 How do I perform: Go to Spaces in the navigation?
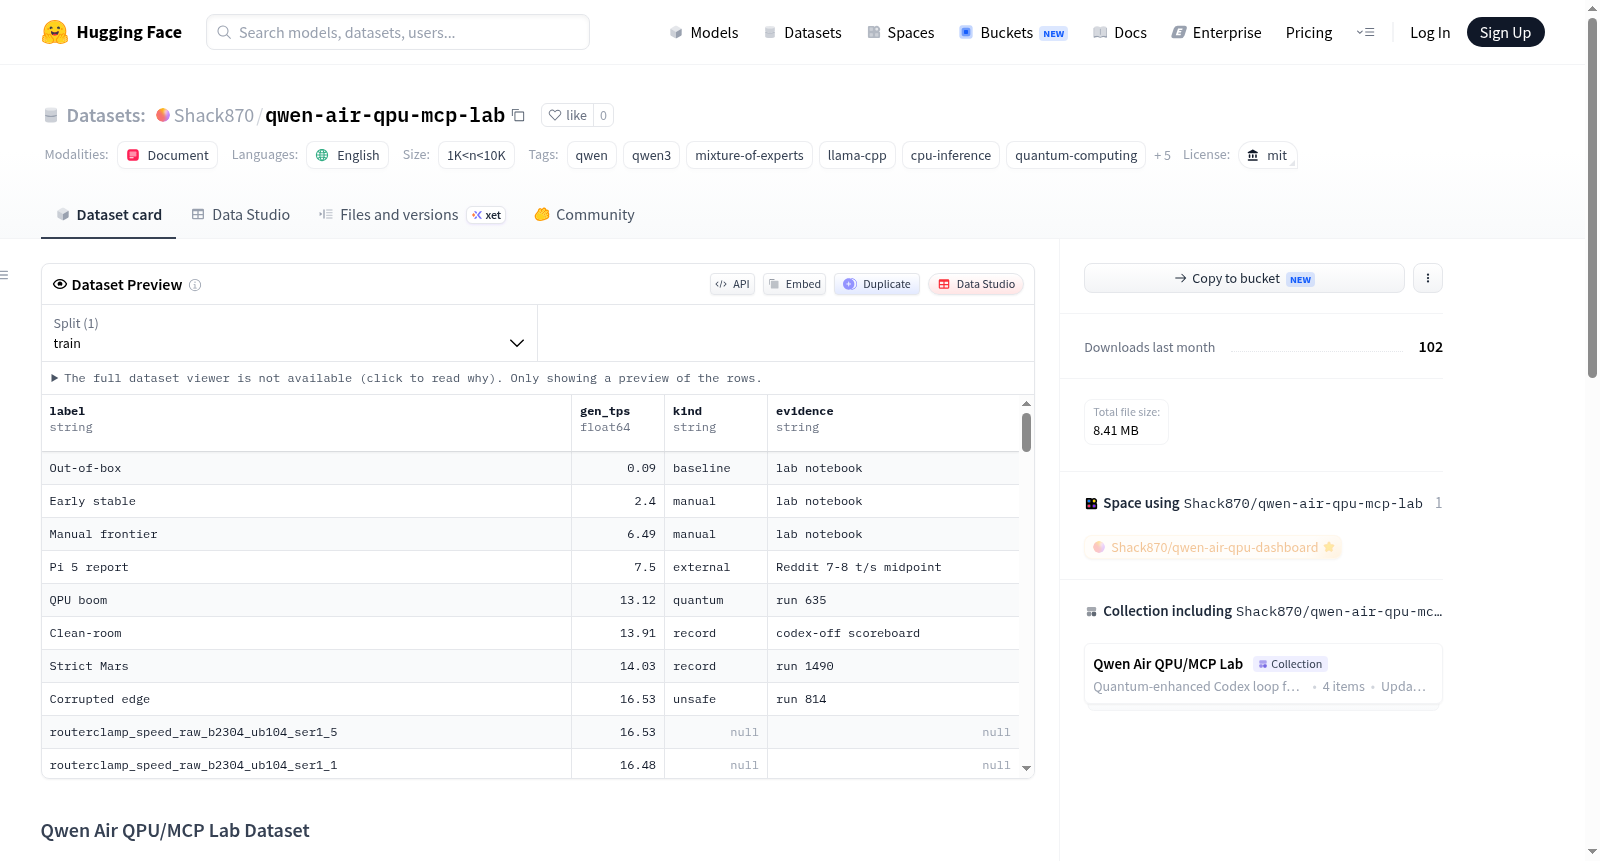point(901,33)
